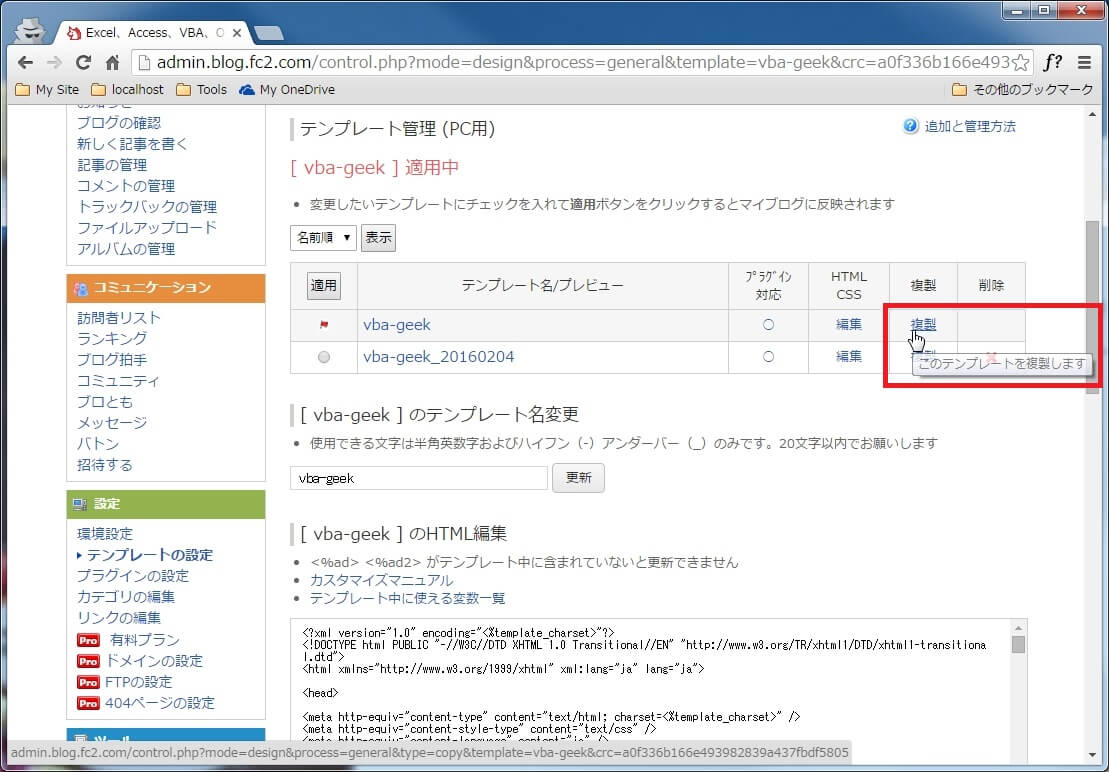
Task: Open プラグインの設定 in the sidebar
Action: coord(133,575)
